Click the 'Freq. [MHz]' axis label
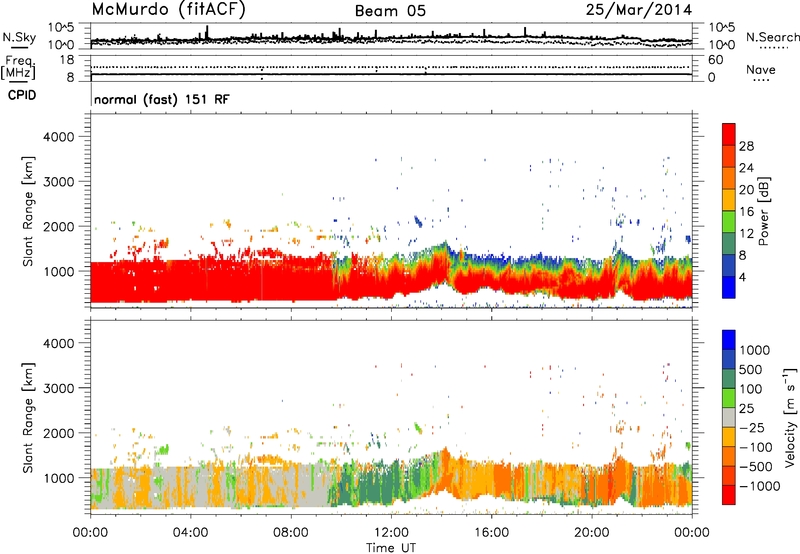Screen dimensions: 800x554 coord(18,67)
